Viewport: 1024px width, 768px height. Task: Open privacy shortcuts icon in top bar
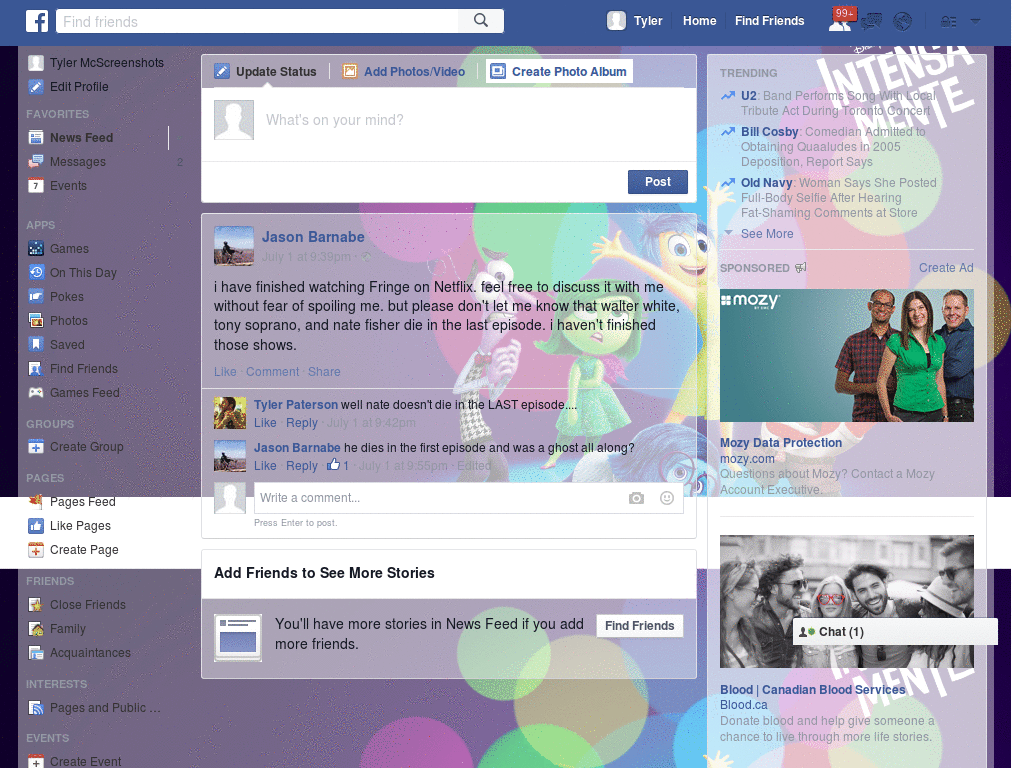pyautogui.click(x=948, y=22)
